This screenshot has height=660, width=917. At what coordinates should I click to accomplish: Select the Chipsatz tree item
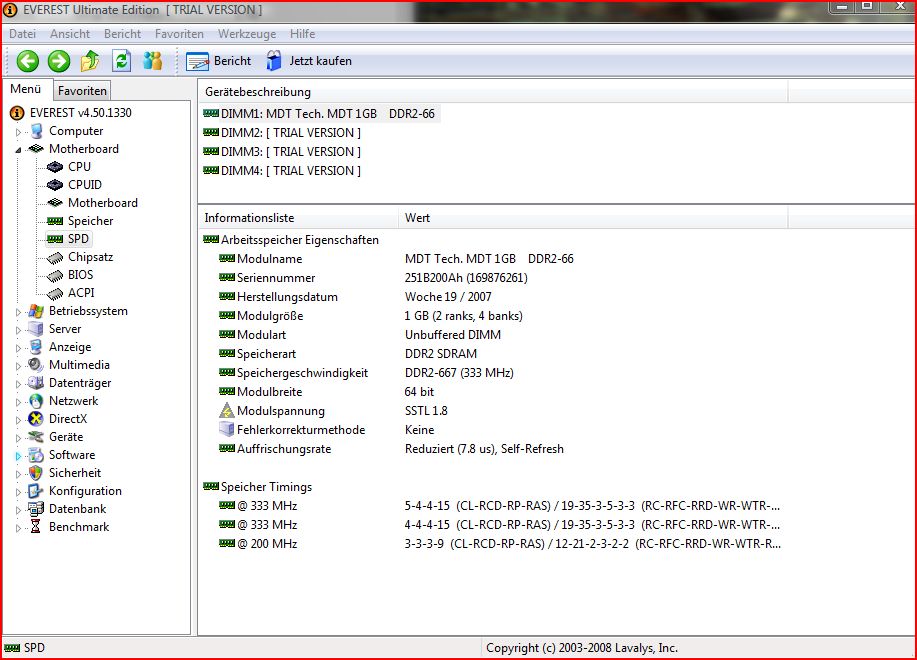(91, 257)
